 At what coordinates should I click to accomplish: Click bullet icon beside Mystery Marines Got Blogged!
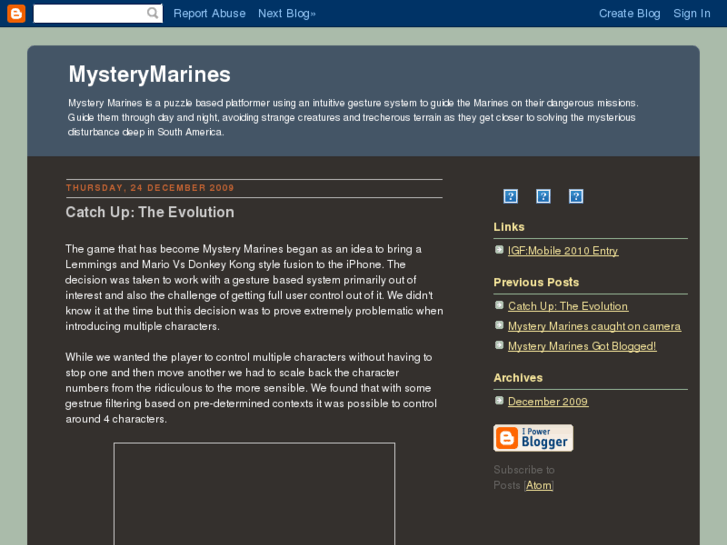coord(499,345)
